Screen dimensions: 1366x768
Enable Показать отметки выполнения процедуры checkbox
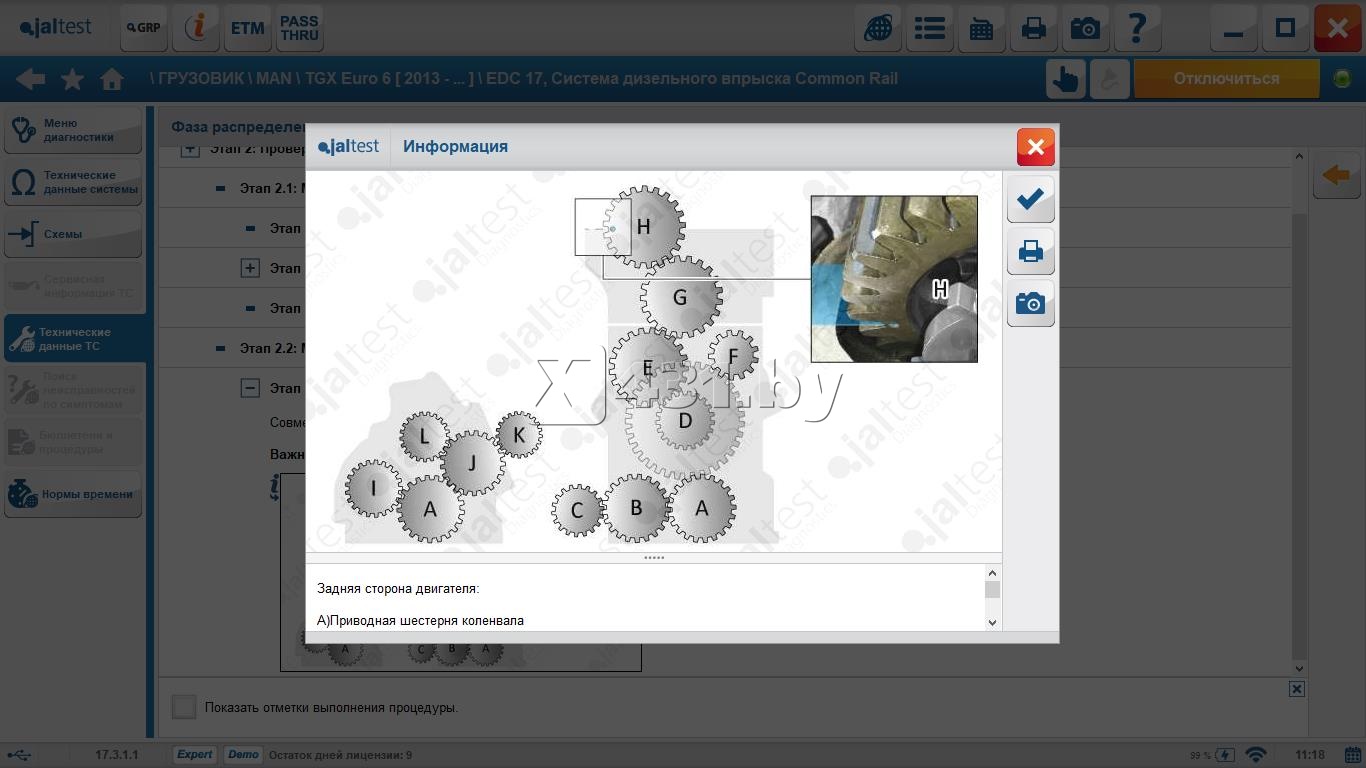[x=184, y=707]
